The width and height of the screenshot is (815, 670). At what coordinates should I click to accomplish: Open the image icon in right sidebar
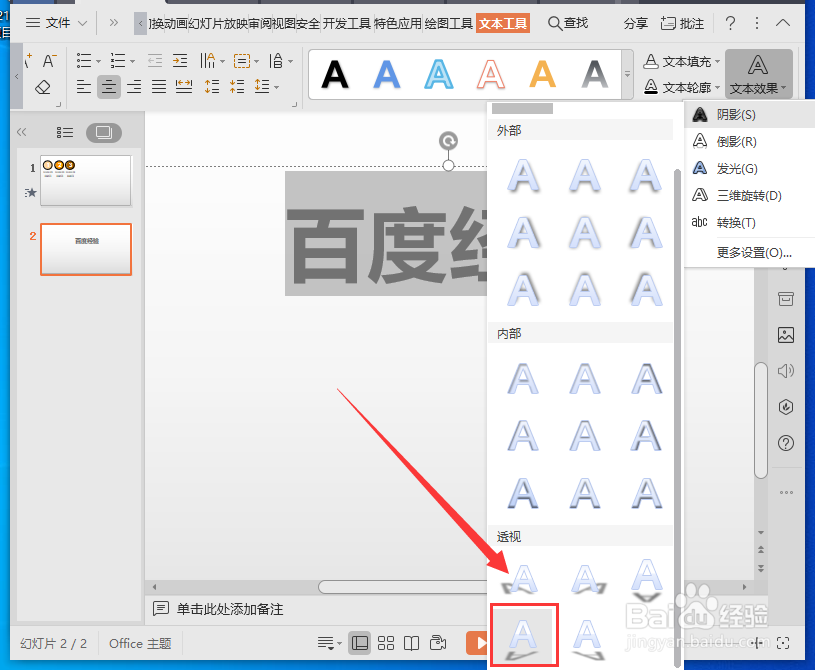[785, 335]
